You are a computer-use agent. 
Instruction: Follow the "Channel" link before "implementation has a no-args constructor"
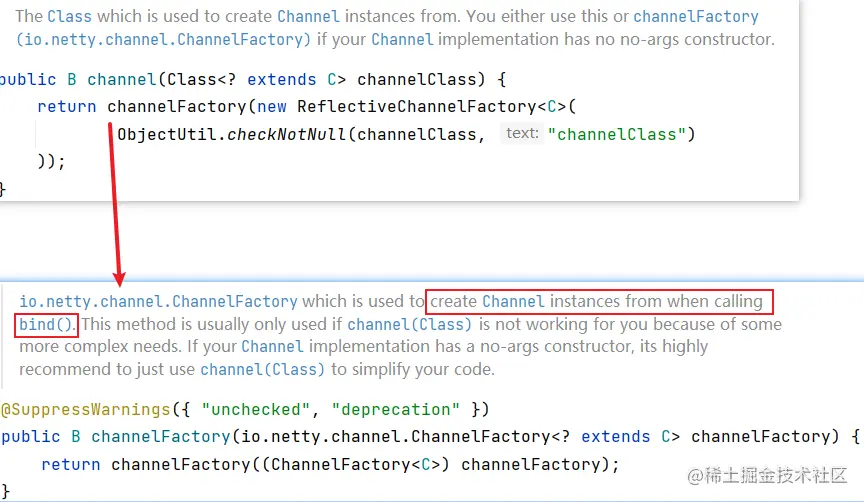(x=272, y=346)
